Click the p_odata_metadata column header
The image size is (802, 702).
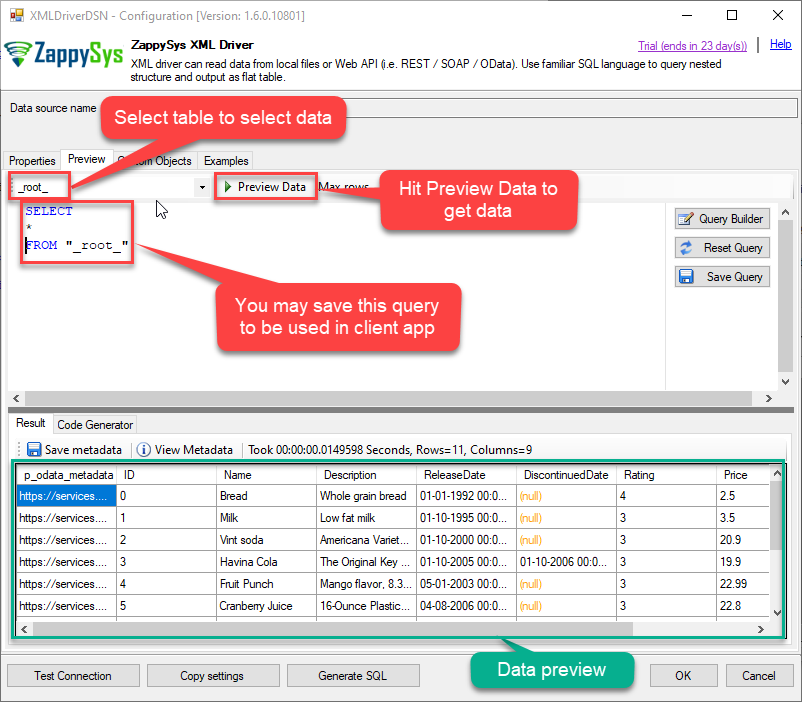pyautogui.click(x=66, y=475)
